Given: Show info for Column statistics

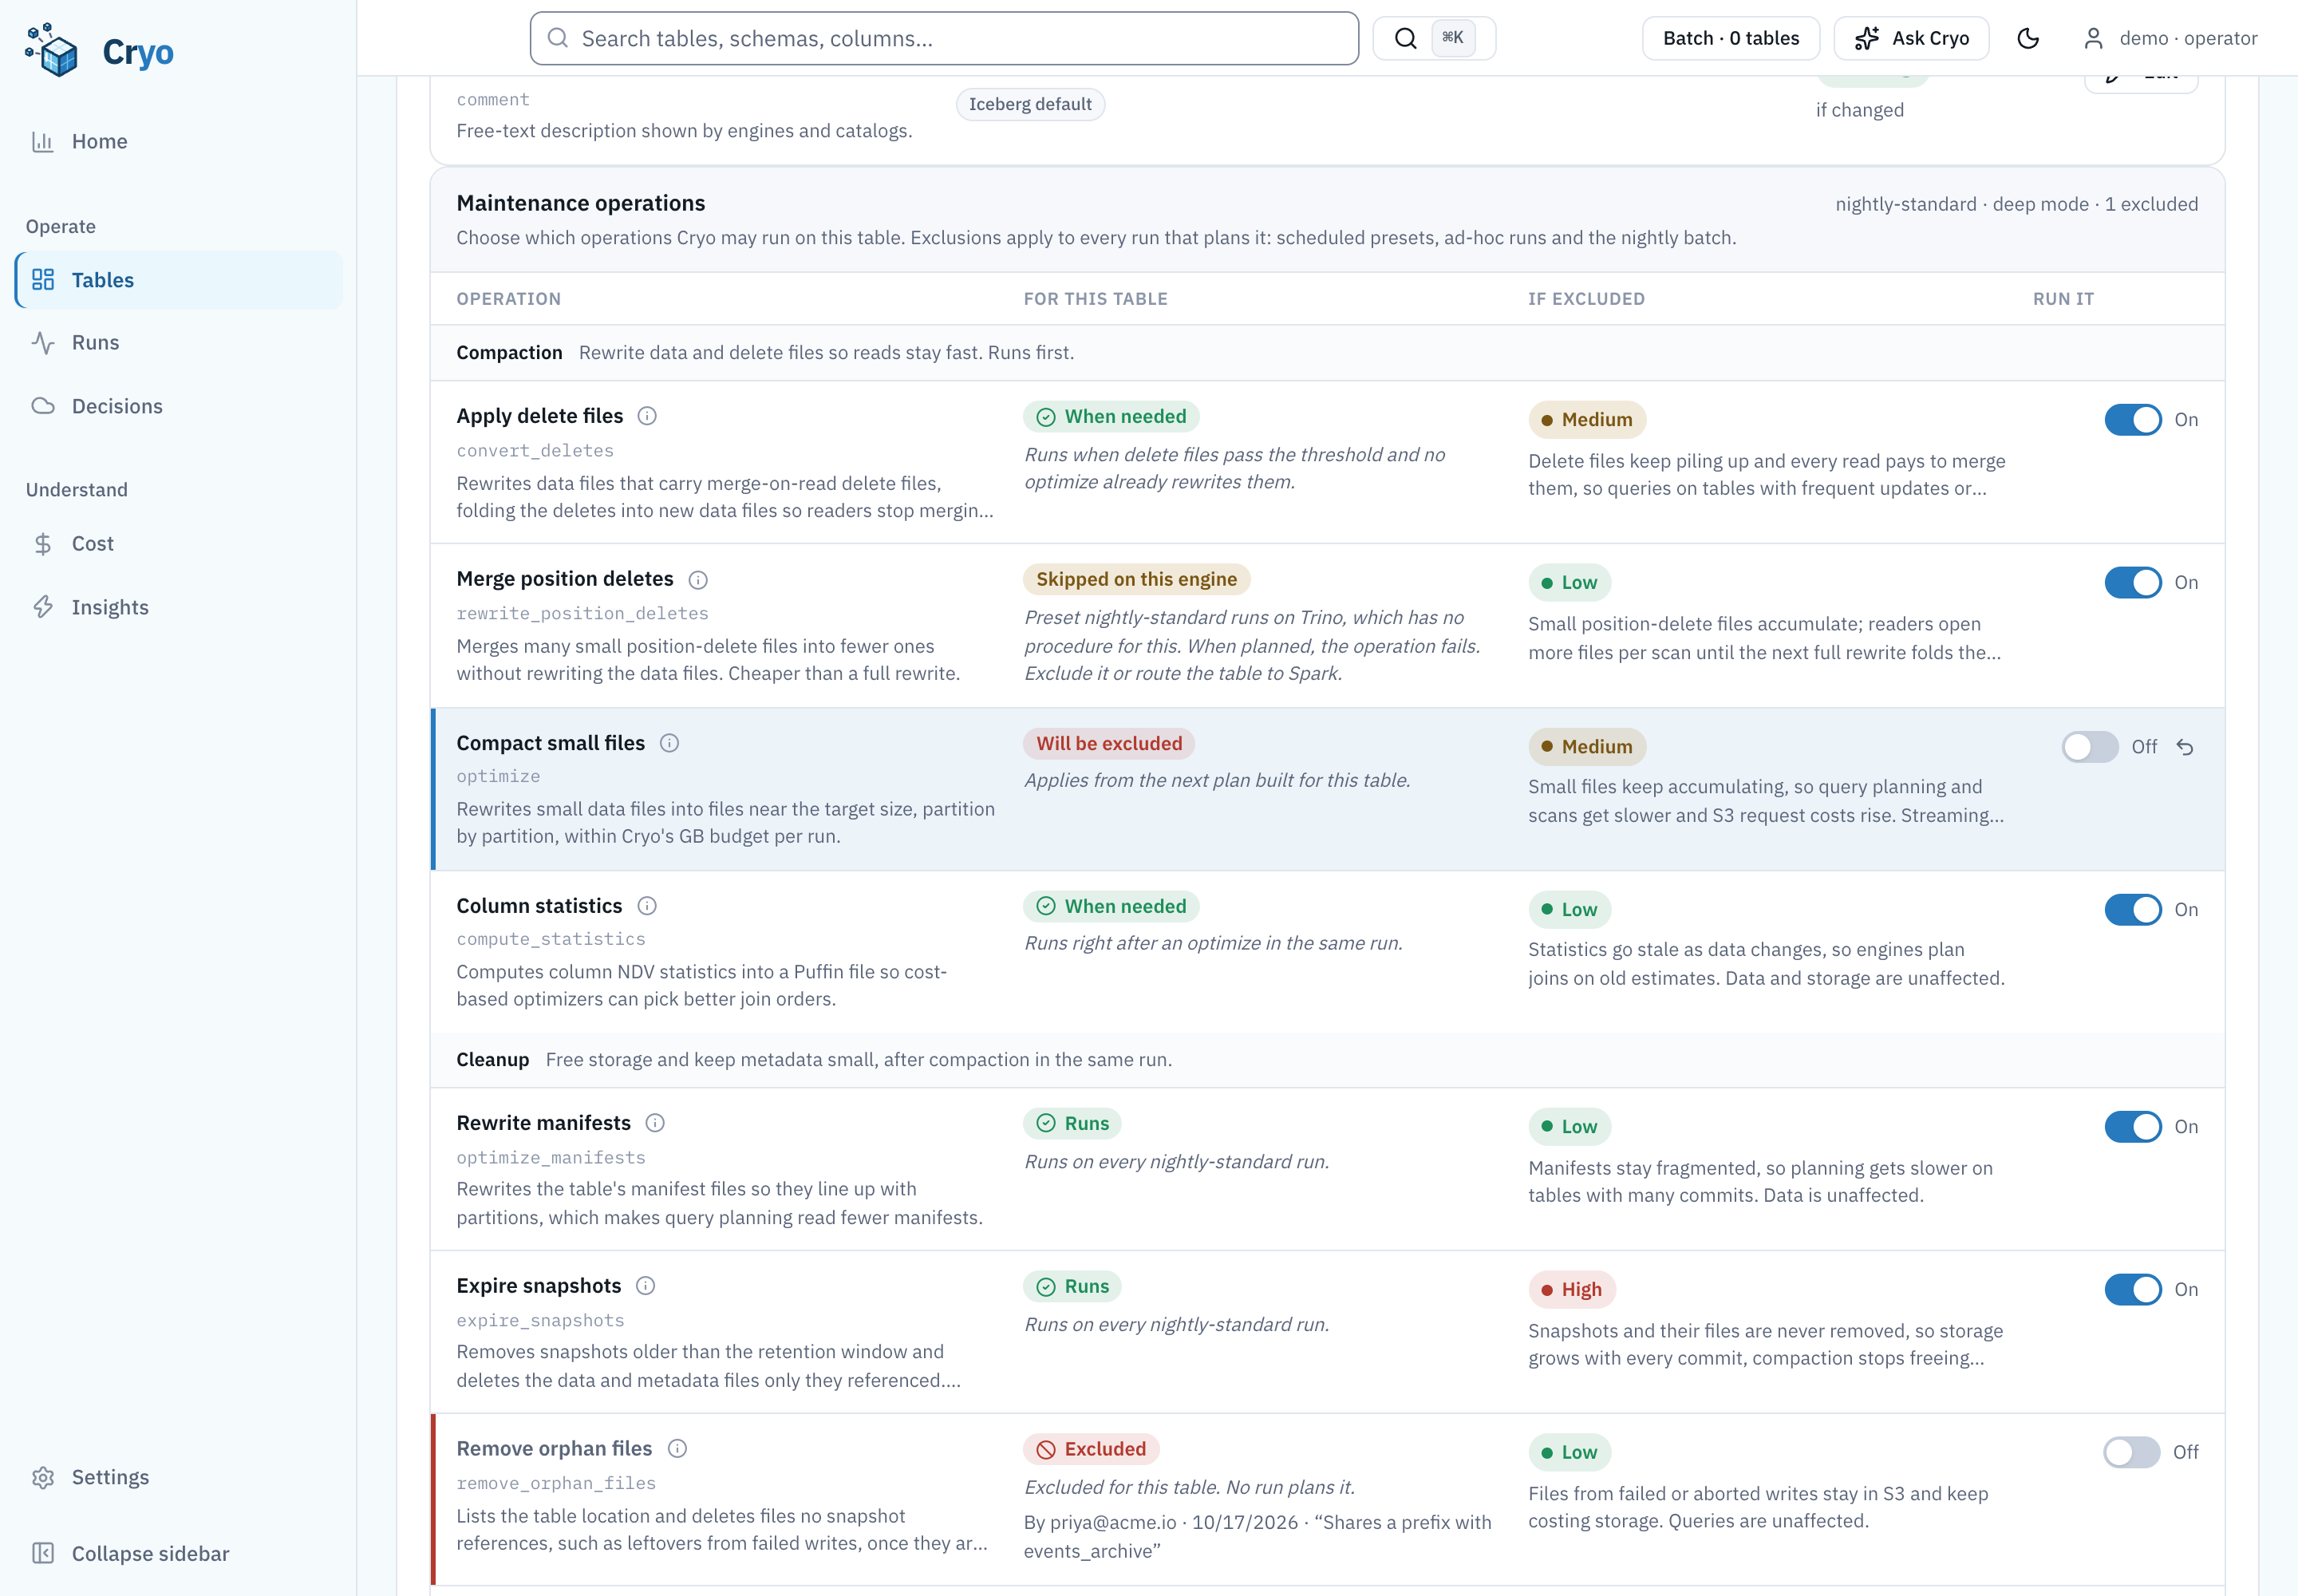Looking at the screenshot, I should (647, 906).
